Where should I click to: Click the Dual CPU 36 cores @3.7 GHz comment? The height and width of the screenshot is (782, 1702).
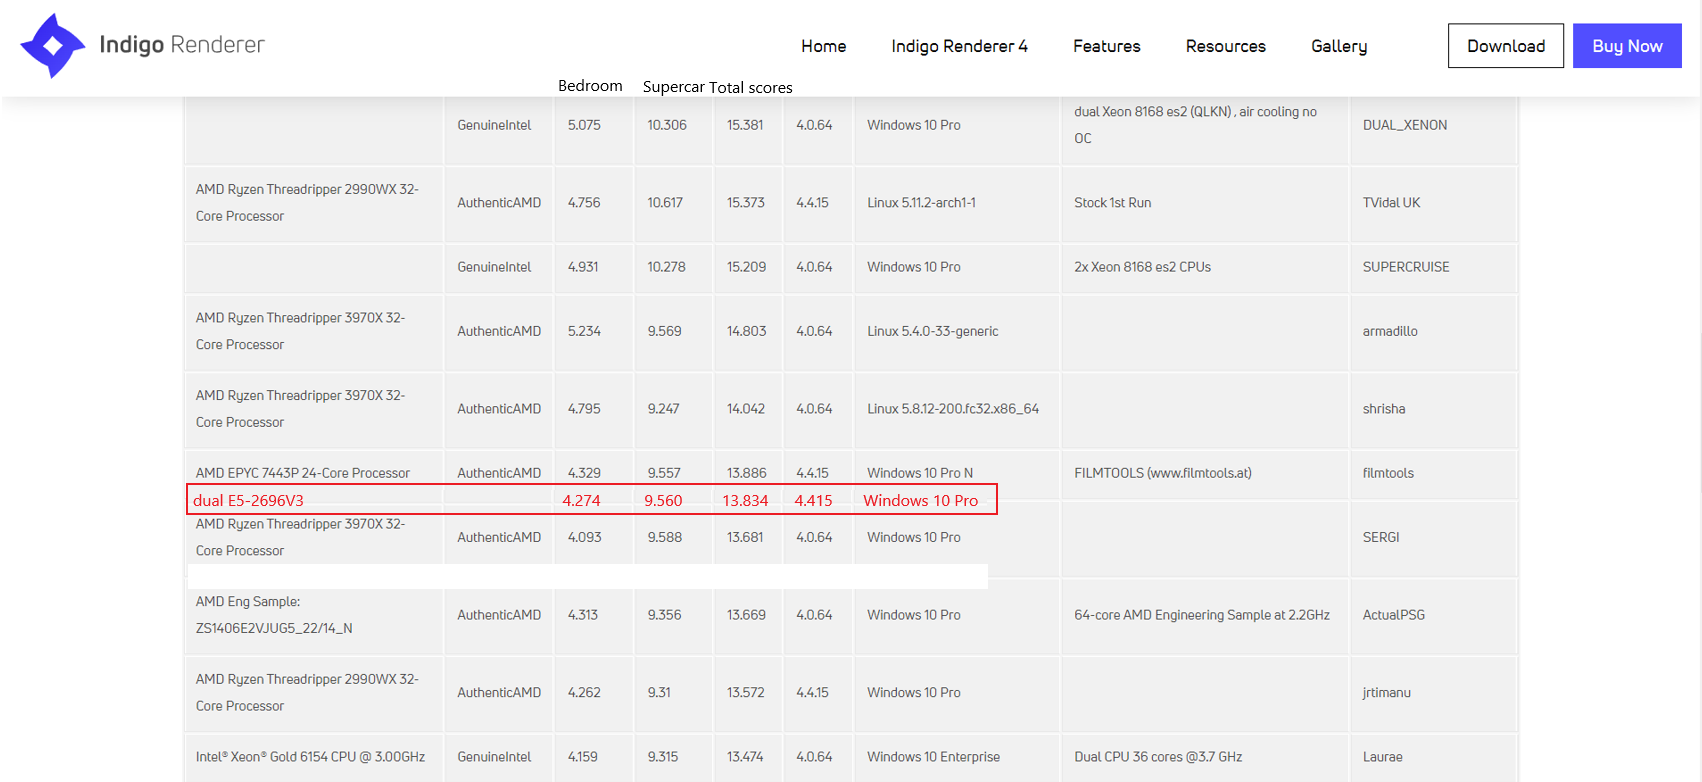click(x=1158, y=757)
